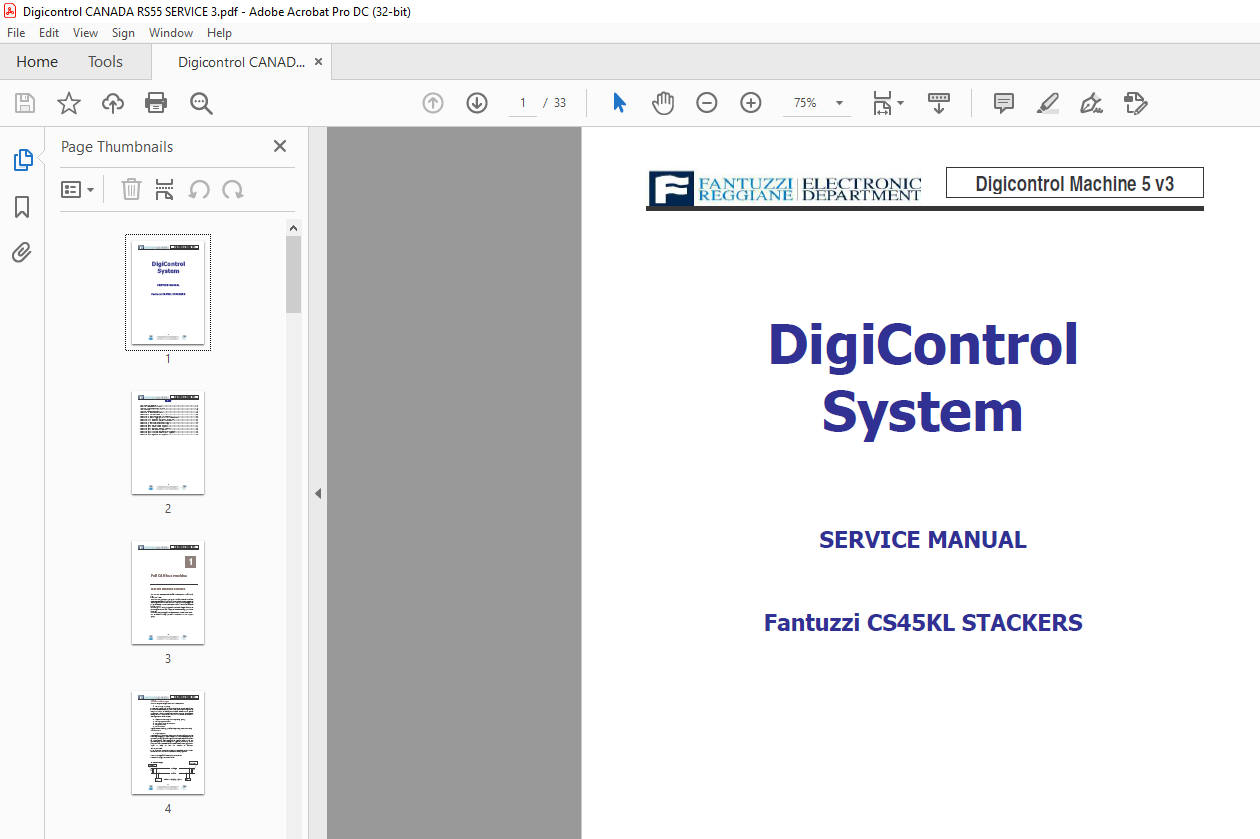
Task: Select the Highlight text tool
Action: 1048,103
